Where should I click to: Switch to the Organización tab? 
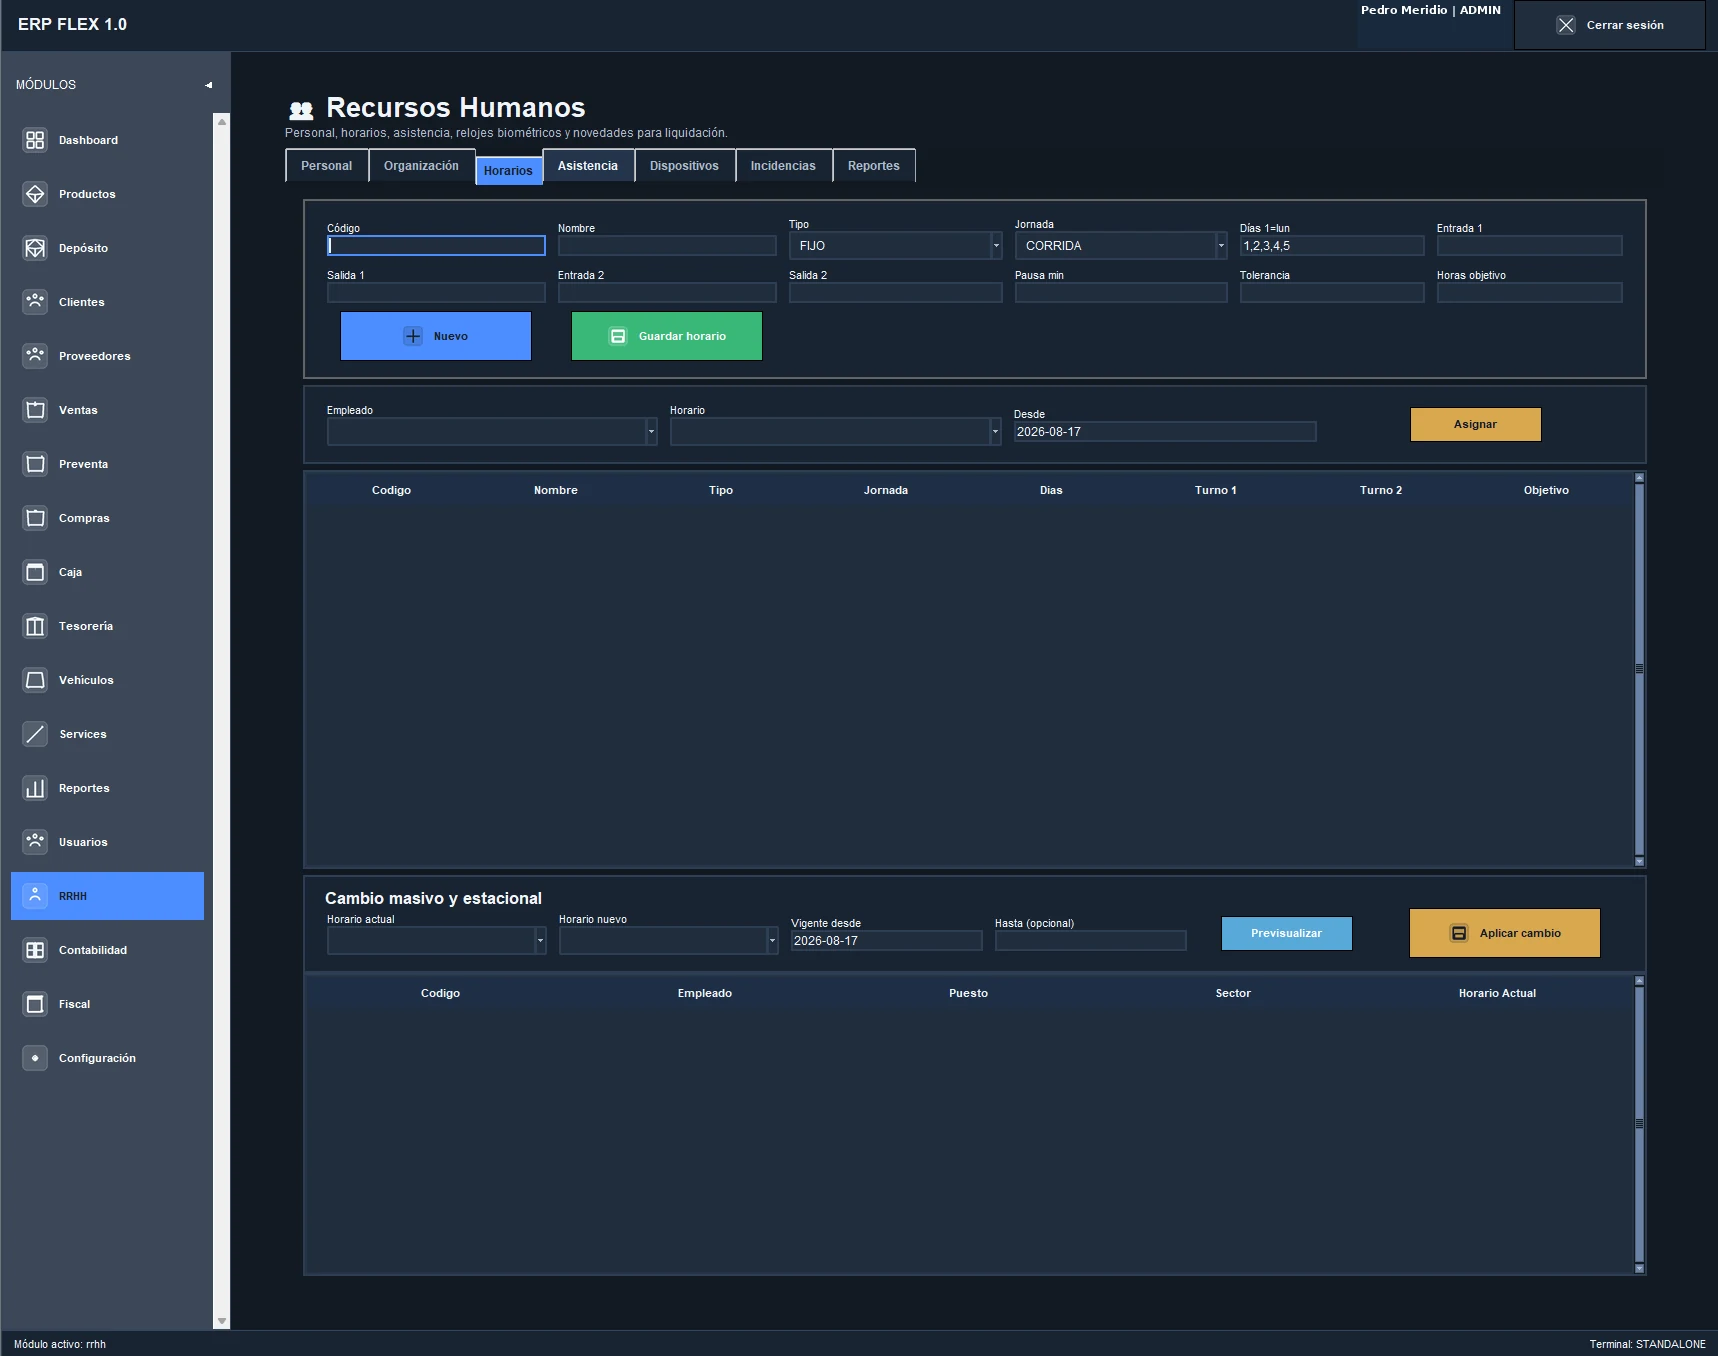point(421,166)
